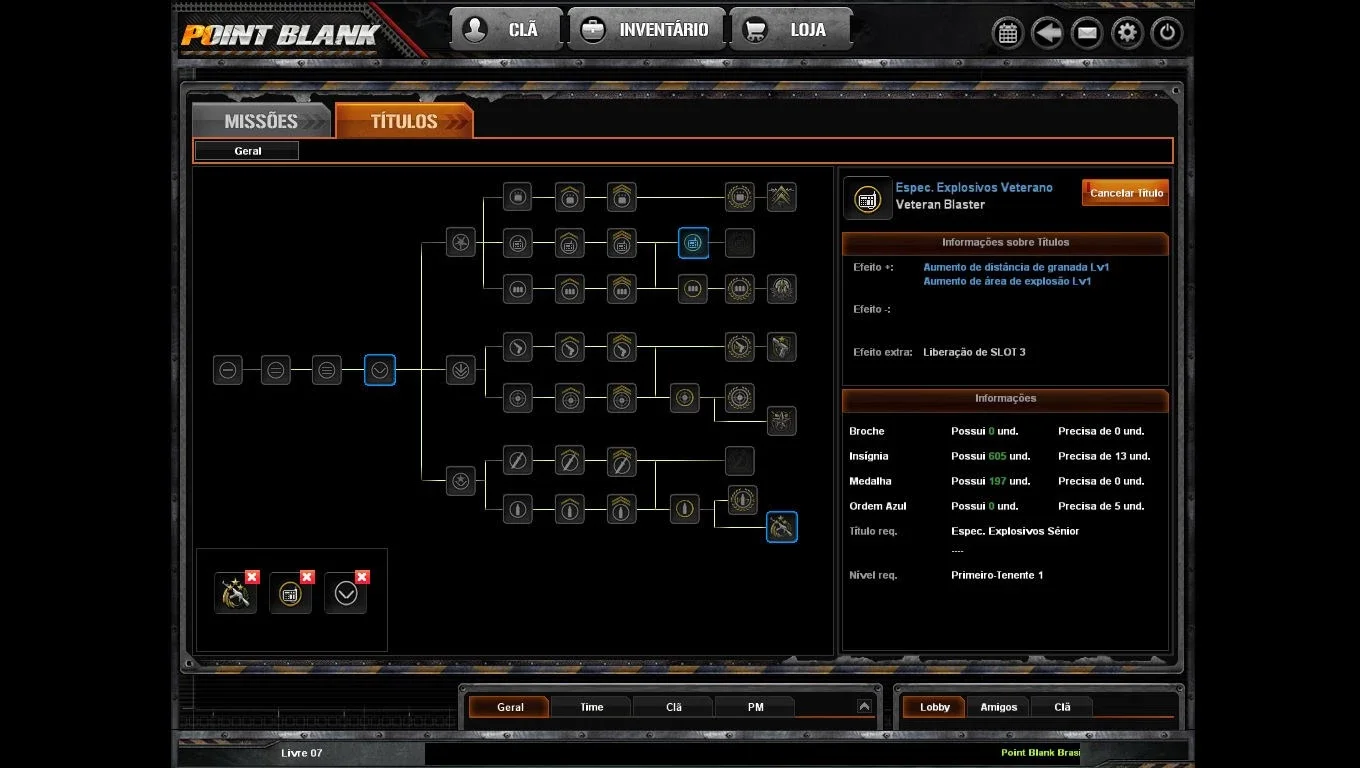The image size is (1360, 768).
Task: Open the INVENTÁRIO button
Action: (x=646, y=29)
